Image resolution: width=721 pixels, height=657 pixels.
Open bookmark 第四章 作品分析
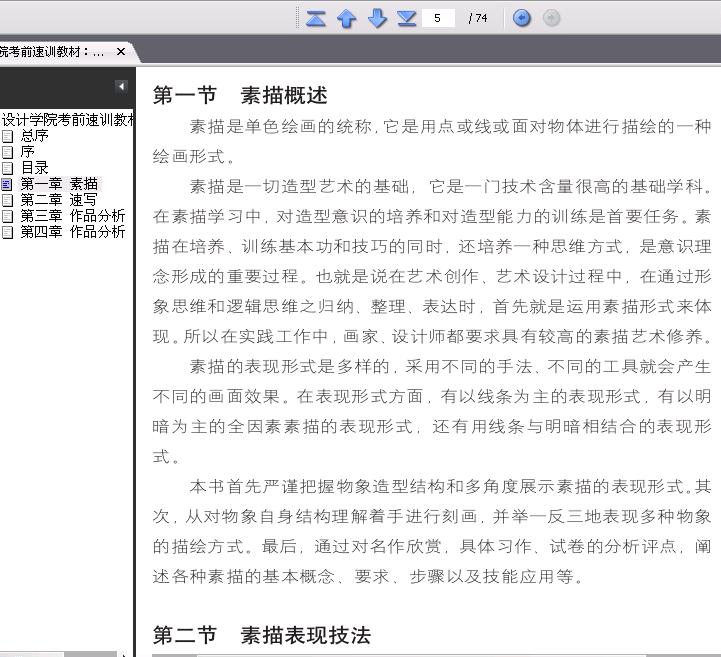pos(73,232)
